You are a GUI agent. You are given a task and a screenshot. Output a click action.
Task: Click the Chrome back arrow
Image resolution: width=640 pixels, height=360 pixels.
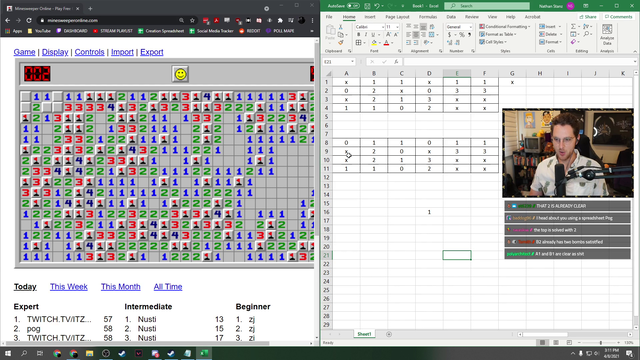[x=8, y=20]
